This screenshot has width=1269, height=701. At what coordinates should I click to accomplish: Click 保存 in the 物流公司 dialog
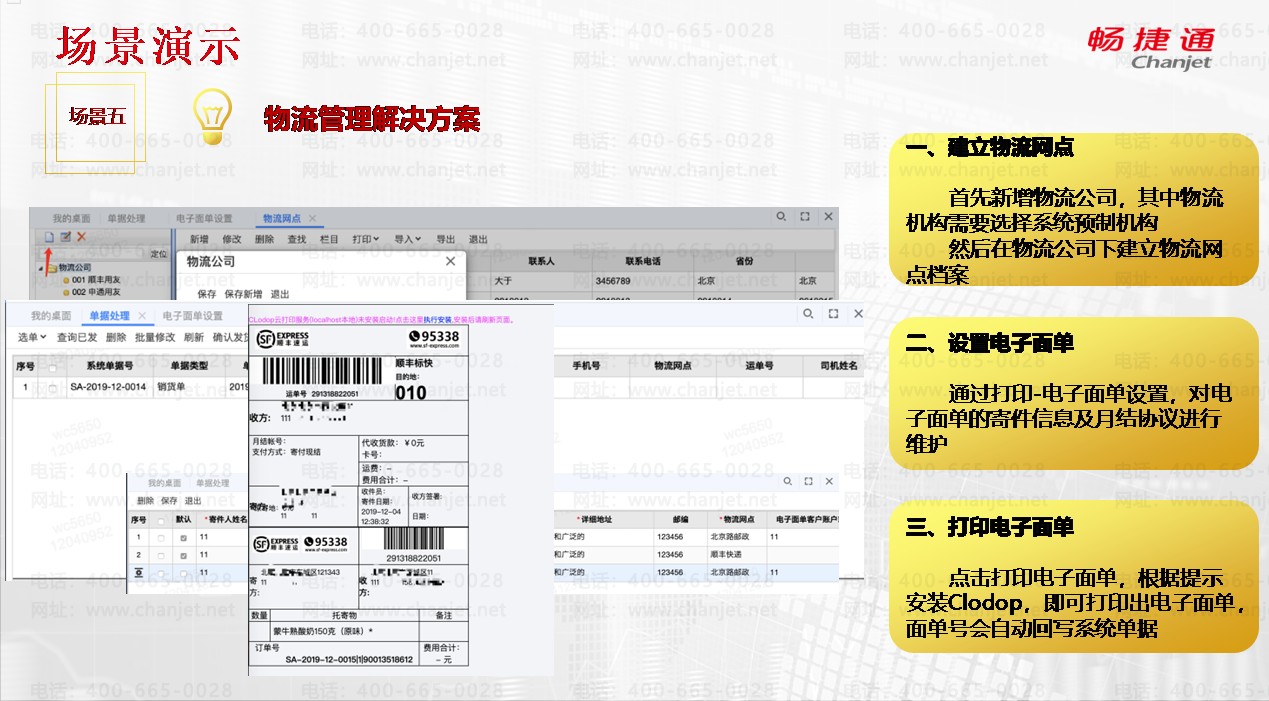207,294
